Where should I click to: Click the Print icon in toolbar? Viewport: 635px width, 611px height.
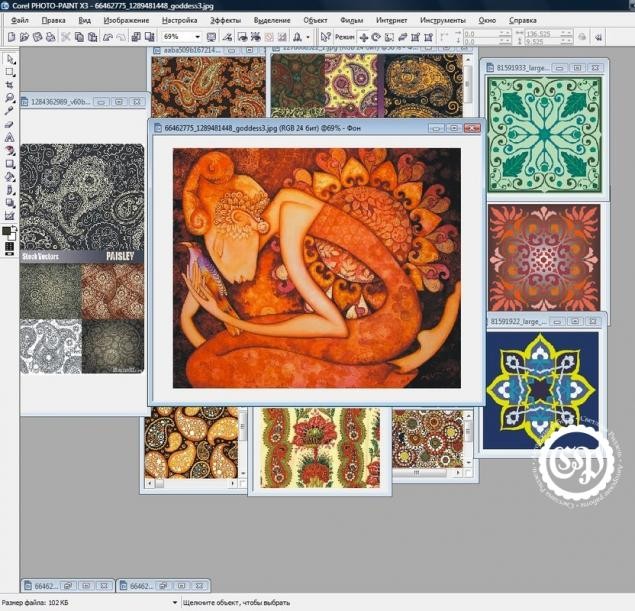pos(51,37)
